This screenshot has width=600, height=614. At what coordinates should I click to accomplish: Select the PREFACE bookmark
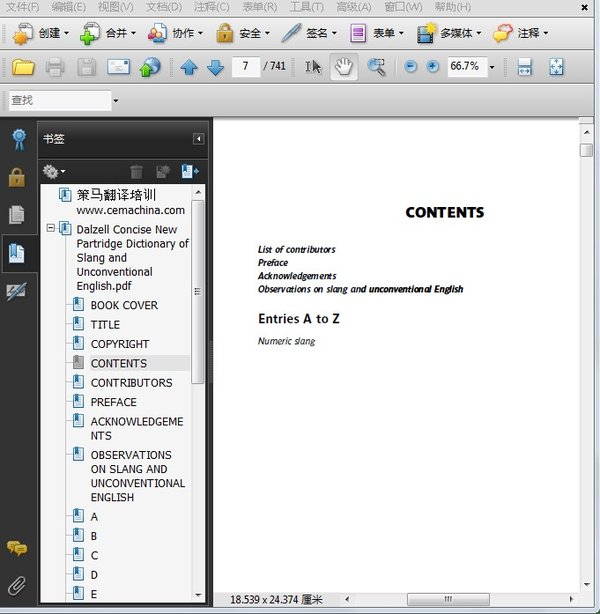click(113, 402)
